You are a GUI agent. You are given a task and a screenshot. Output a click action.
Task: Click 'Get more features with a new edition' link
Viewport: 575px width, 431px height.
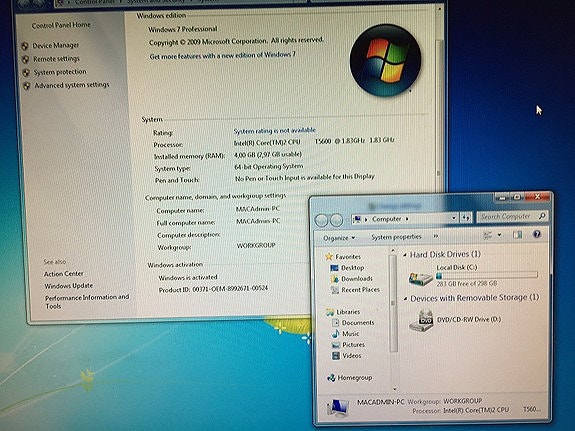point(223,55)
